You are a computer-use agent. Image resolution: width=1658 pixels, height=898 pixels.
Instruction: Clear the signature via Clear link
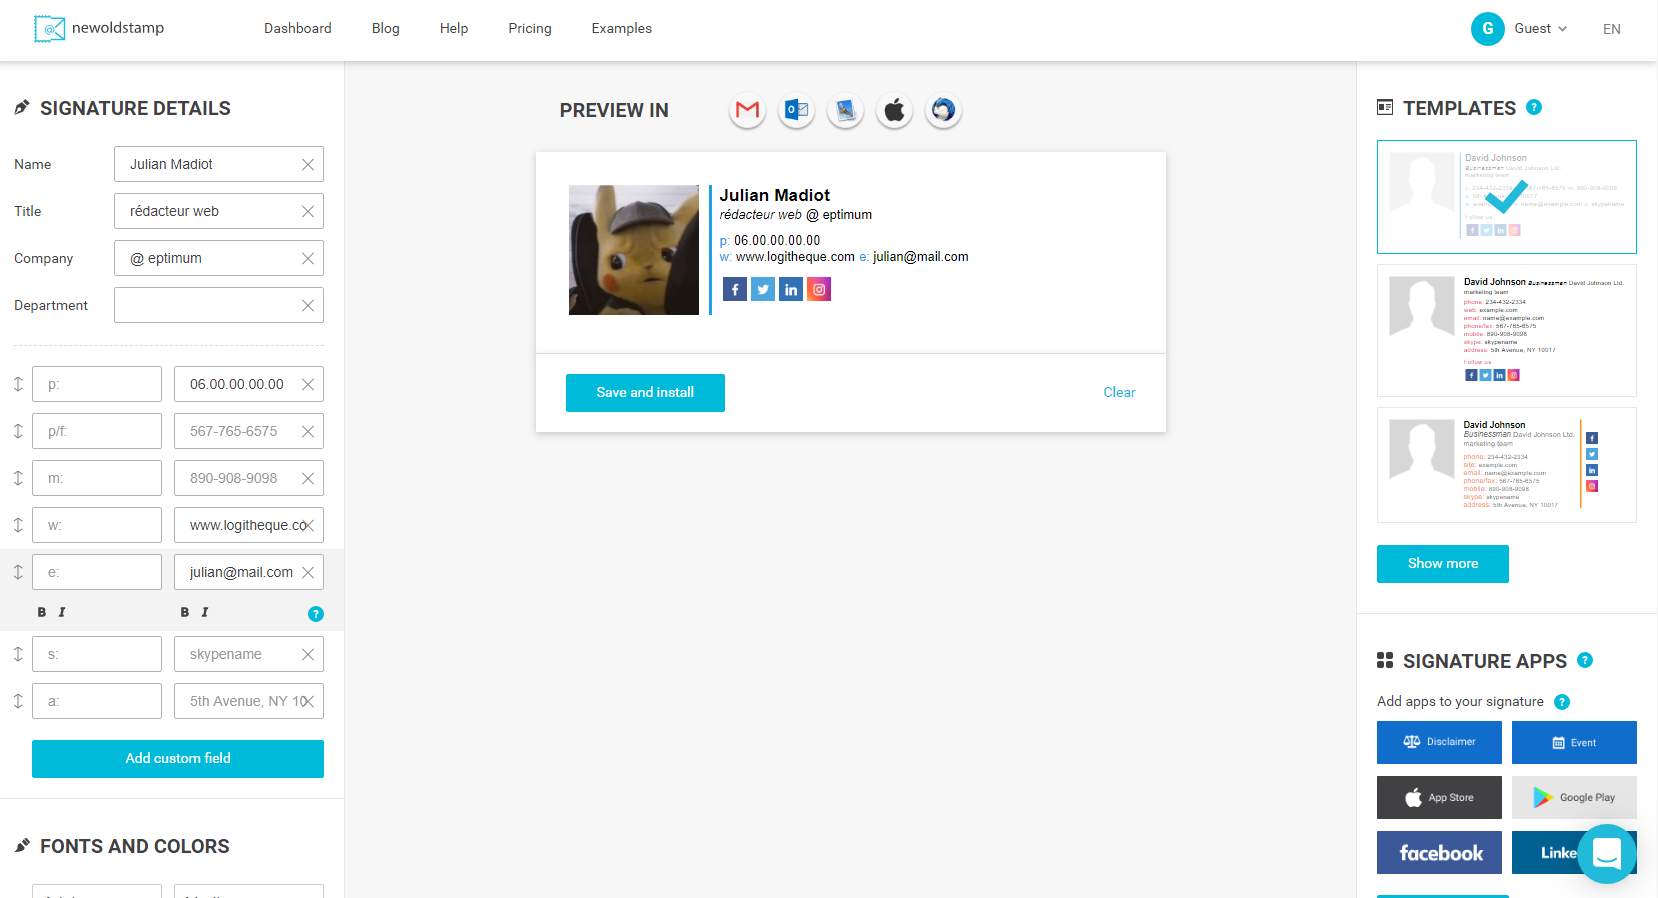(x=1119, y=392)
